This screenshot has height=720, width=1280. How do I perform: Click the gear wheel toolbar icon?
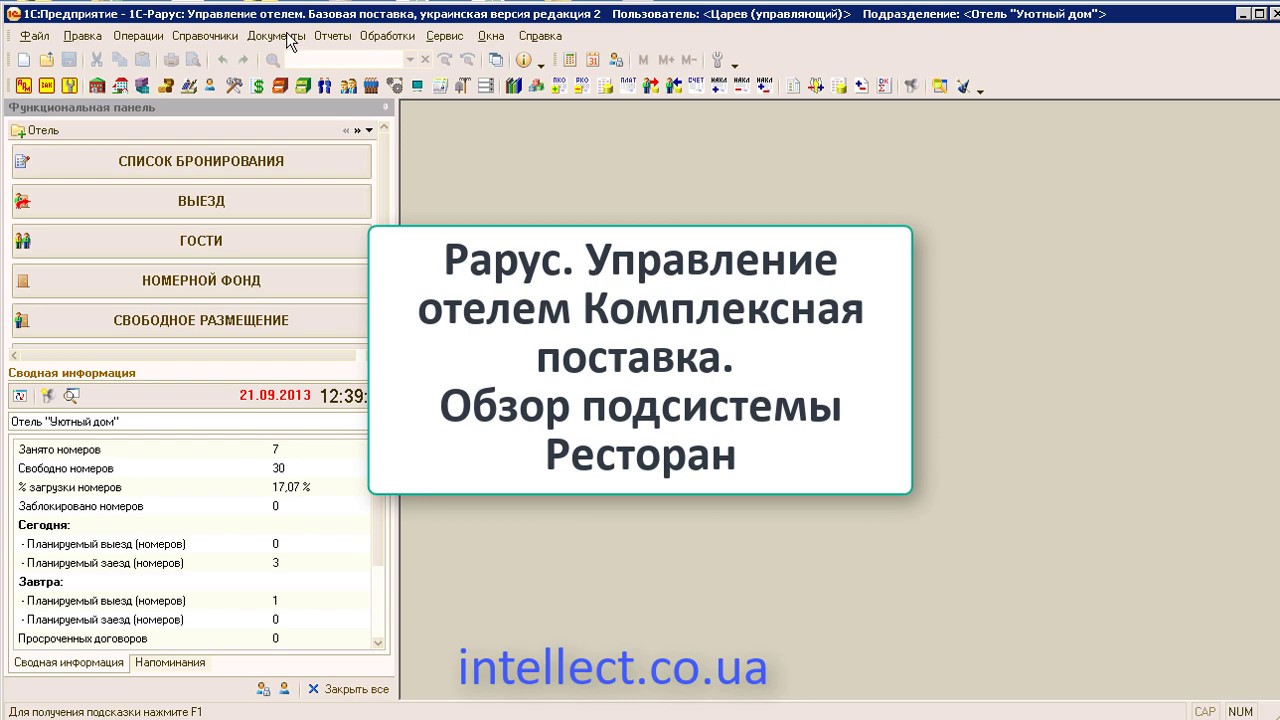394,86
